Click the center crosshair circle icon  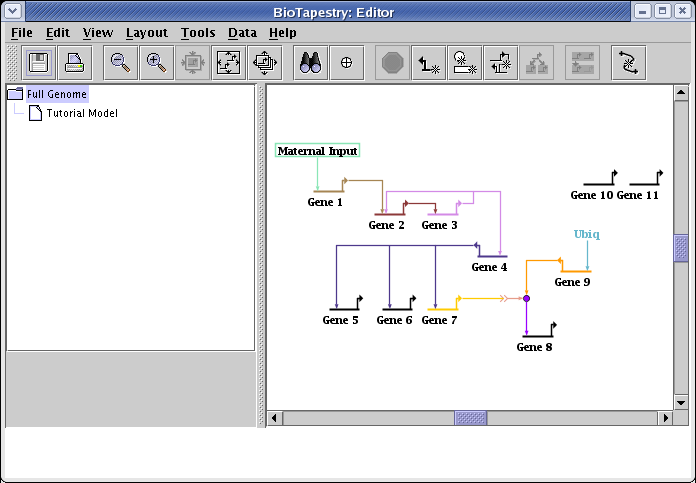347,62
